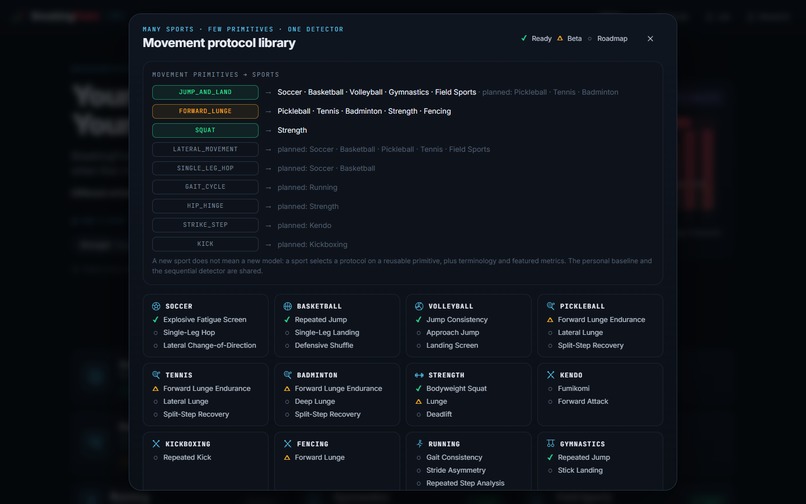Click the Fencing crossed-swords icon

287,444
